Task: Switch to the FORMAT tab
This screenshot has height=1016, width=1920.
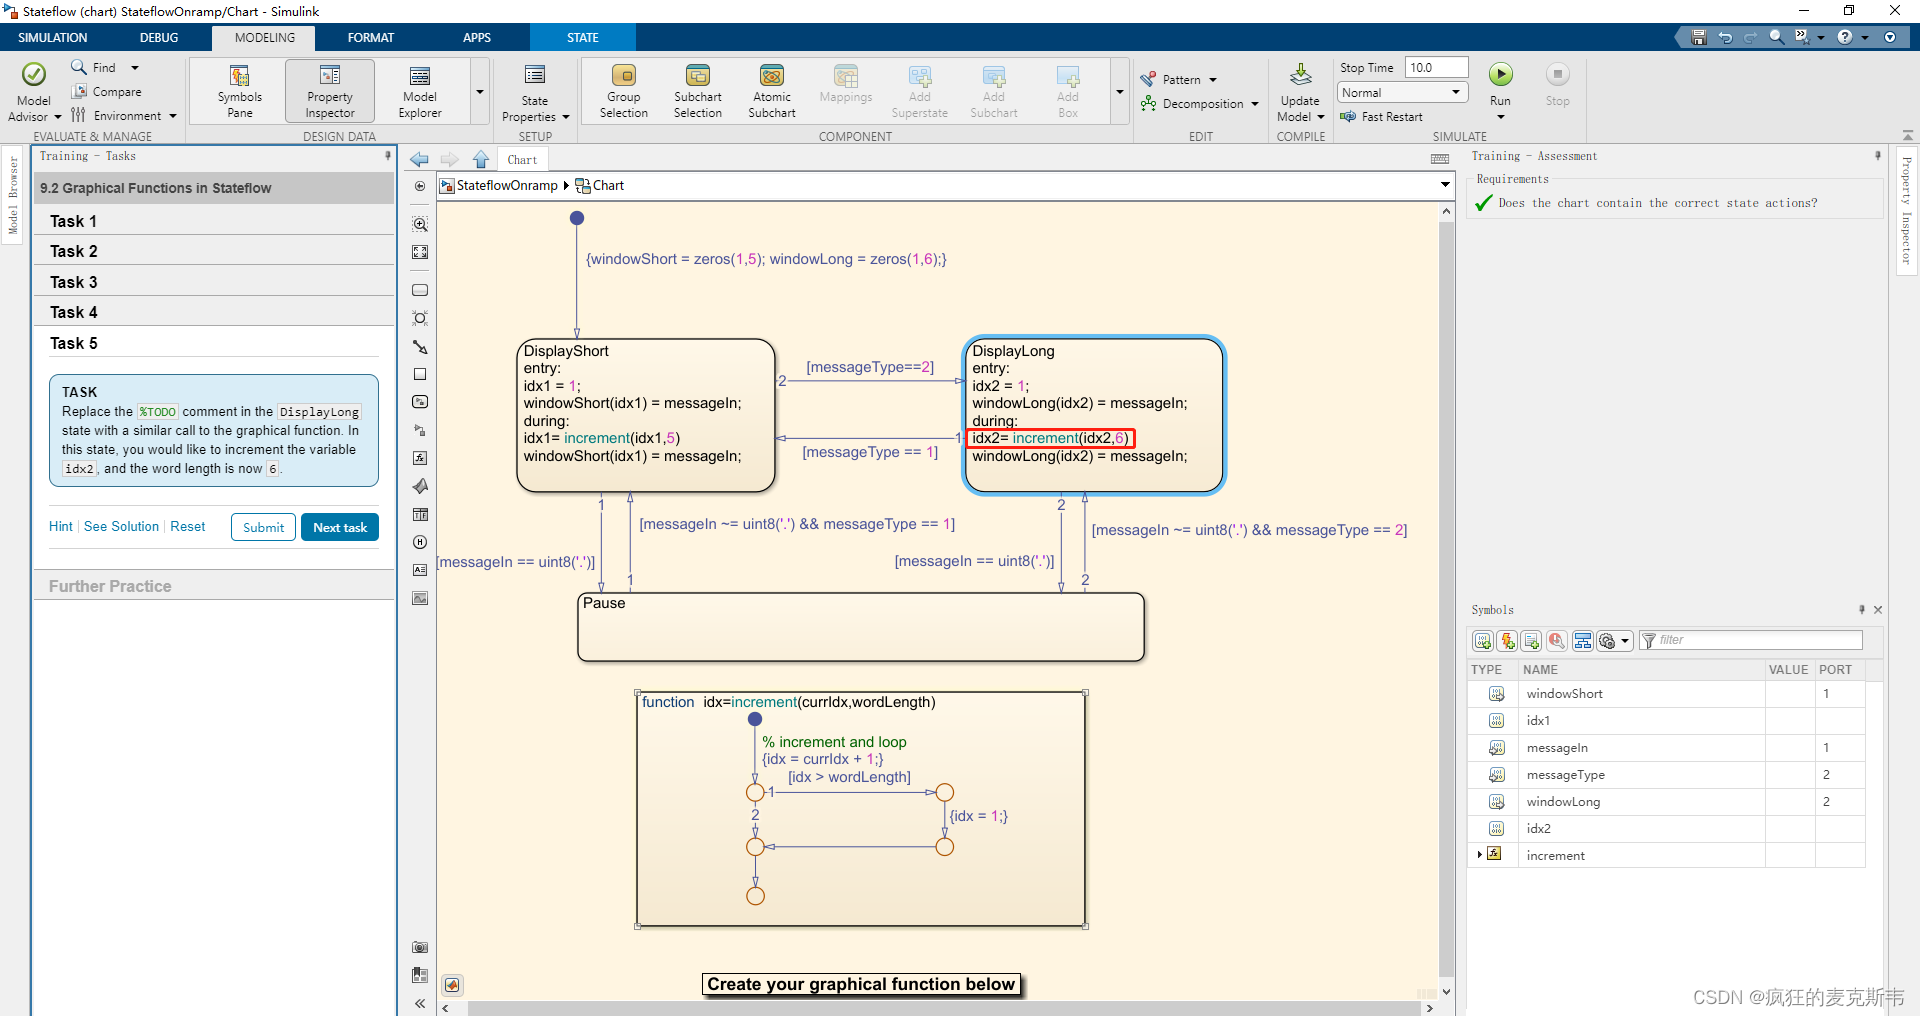Action: point(371,38)
